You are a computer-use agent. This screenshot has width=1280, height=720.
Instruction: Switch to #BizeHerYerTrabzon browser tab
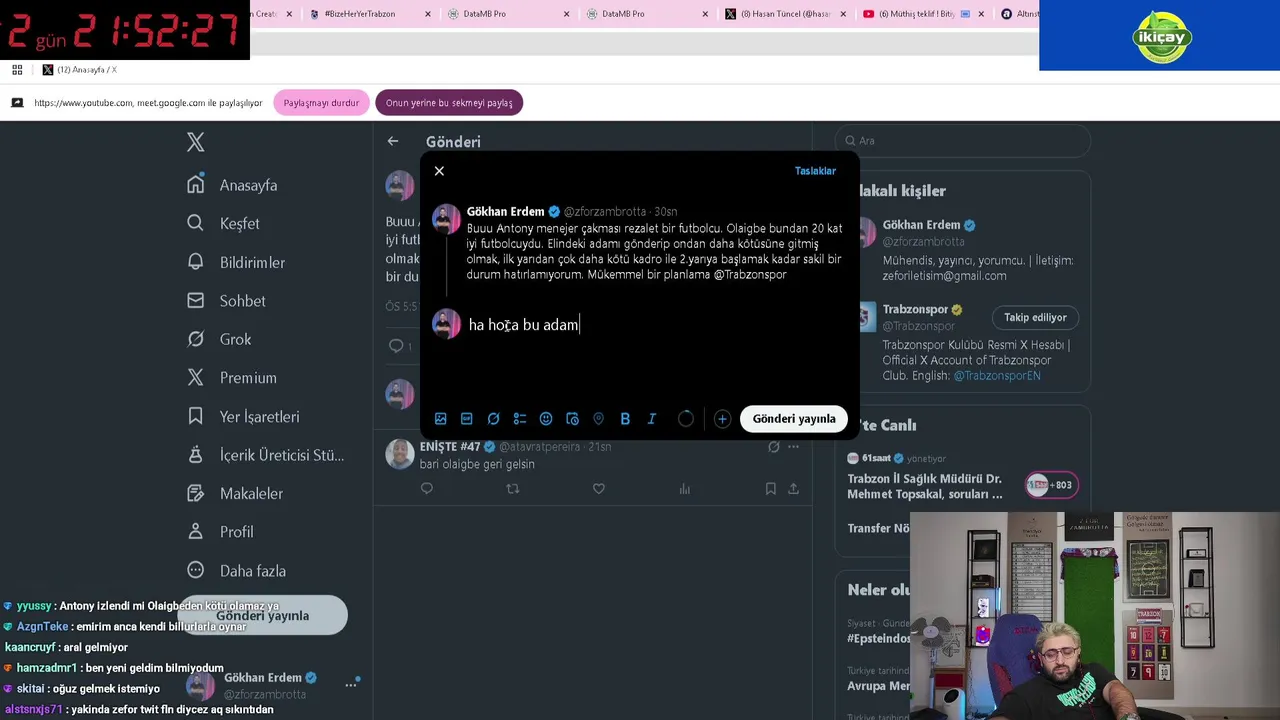pos(360,14)
